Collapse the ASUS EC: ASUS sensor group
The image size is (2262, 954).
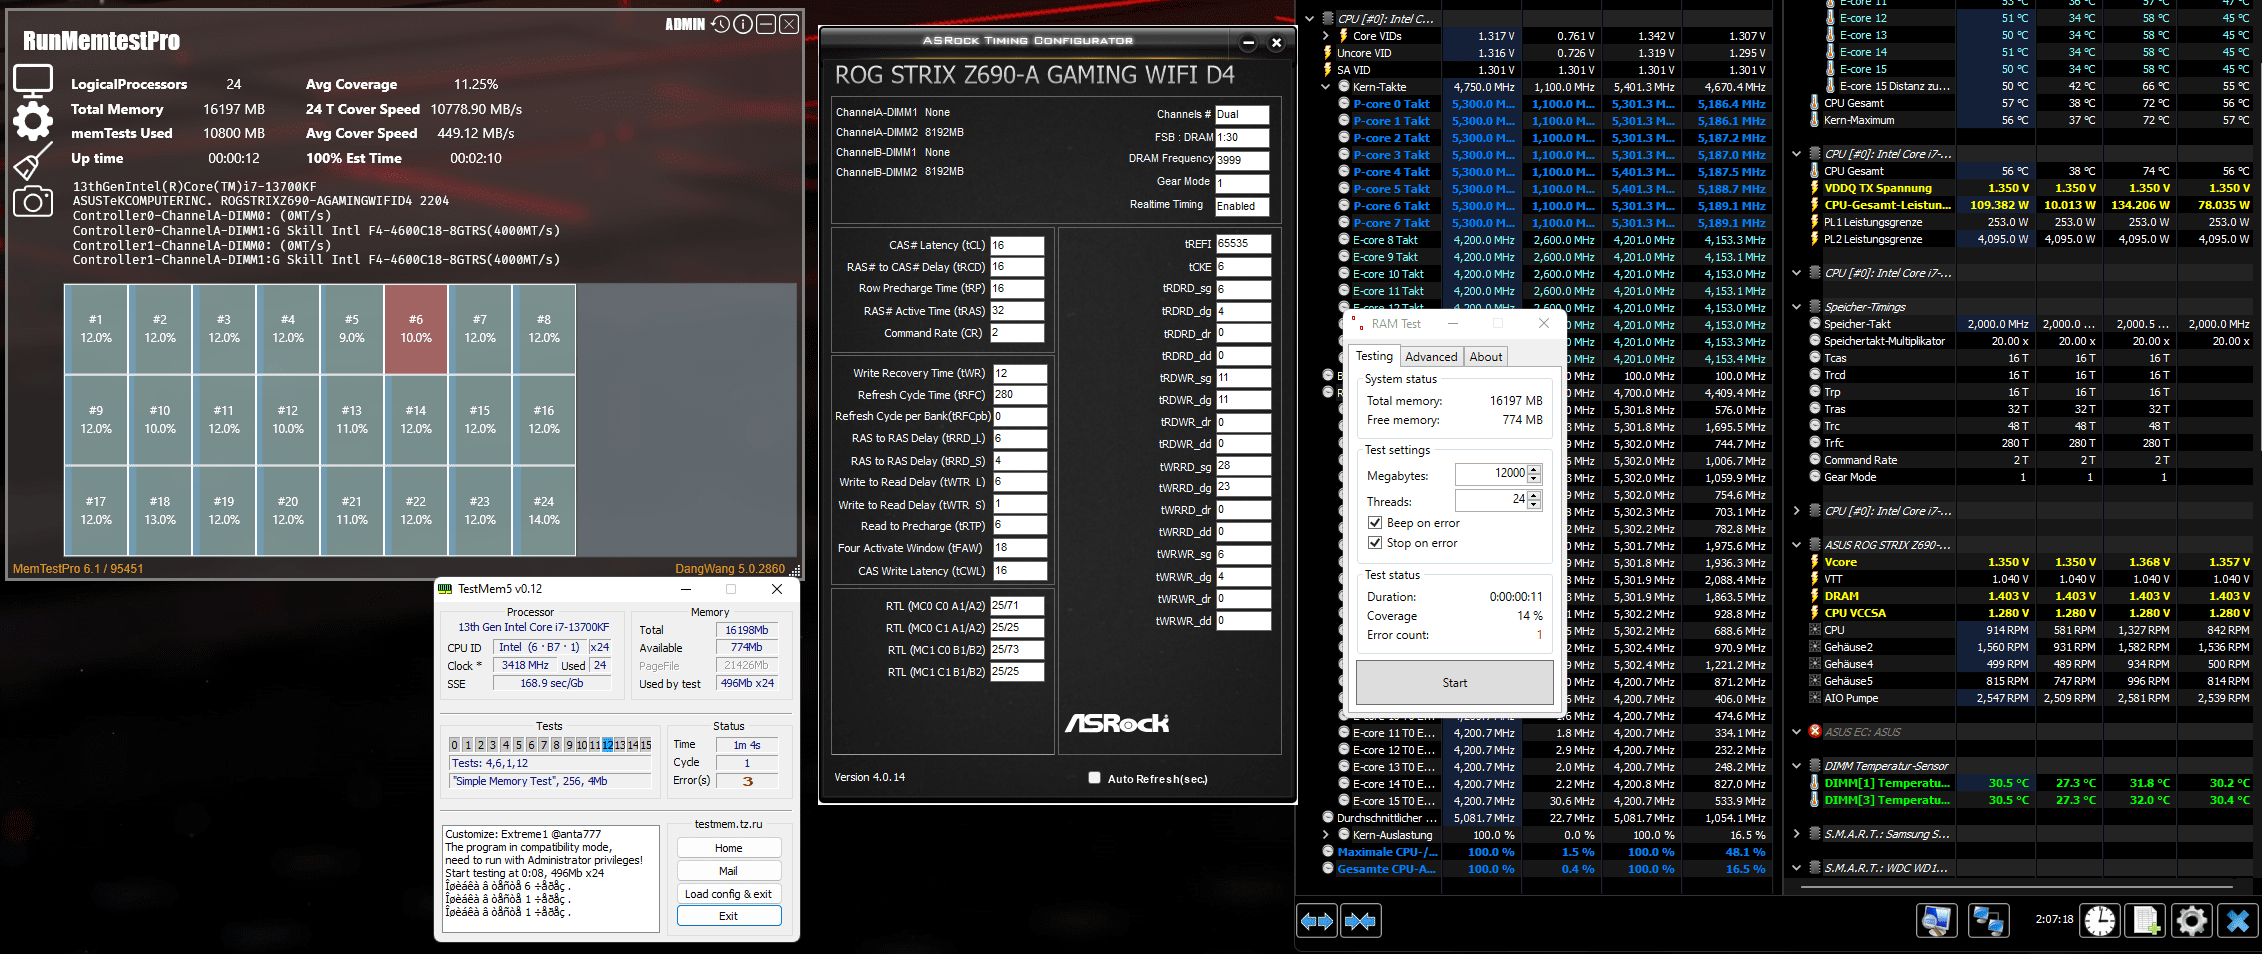point(1797,732)
